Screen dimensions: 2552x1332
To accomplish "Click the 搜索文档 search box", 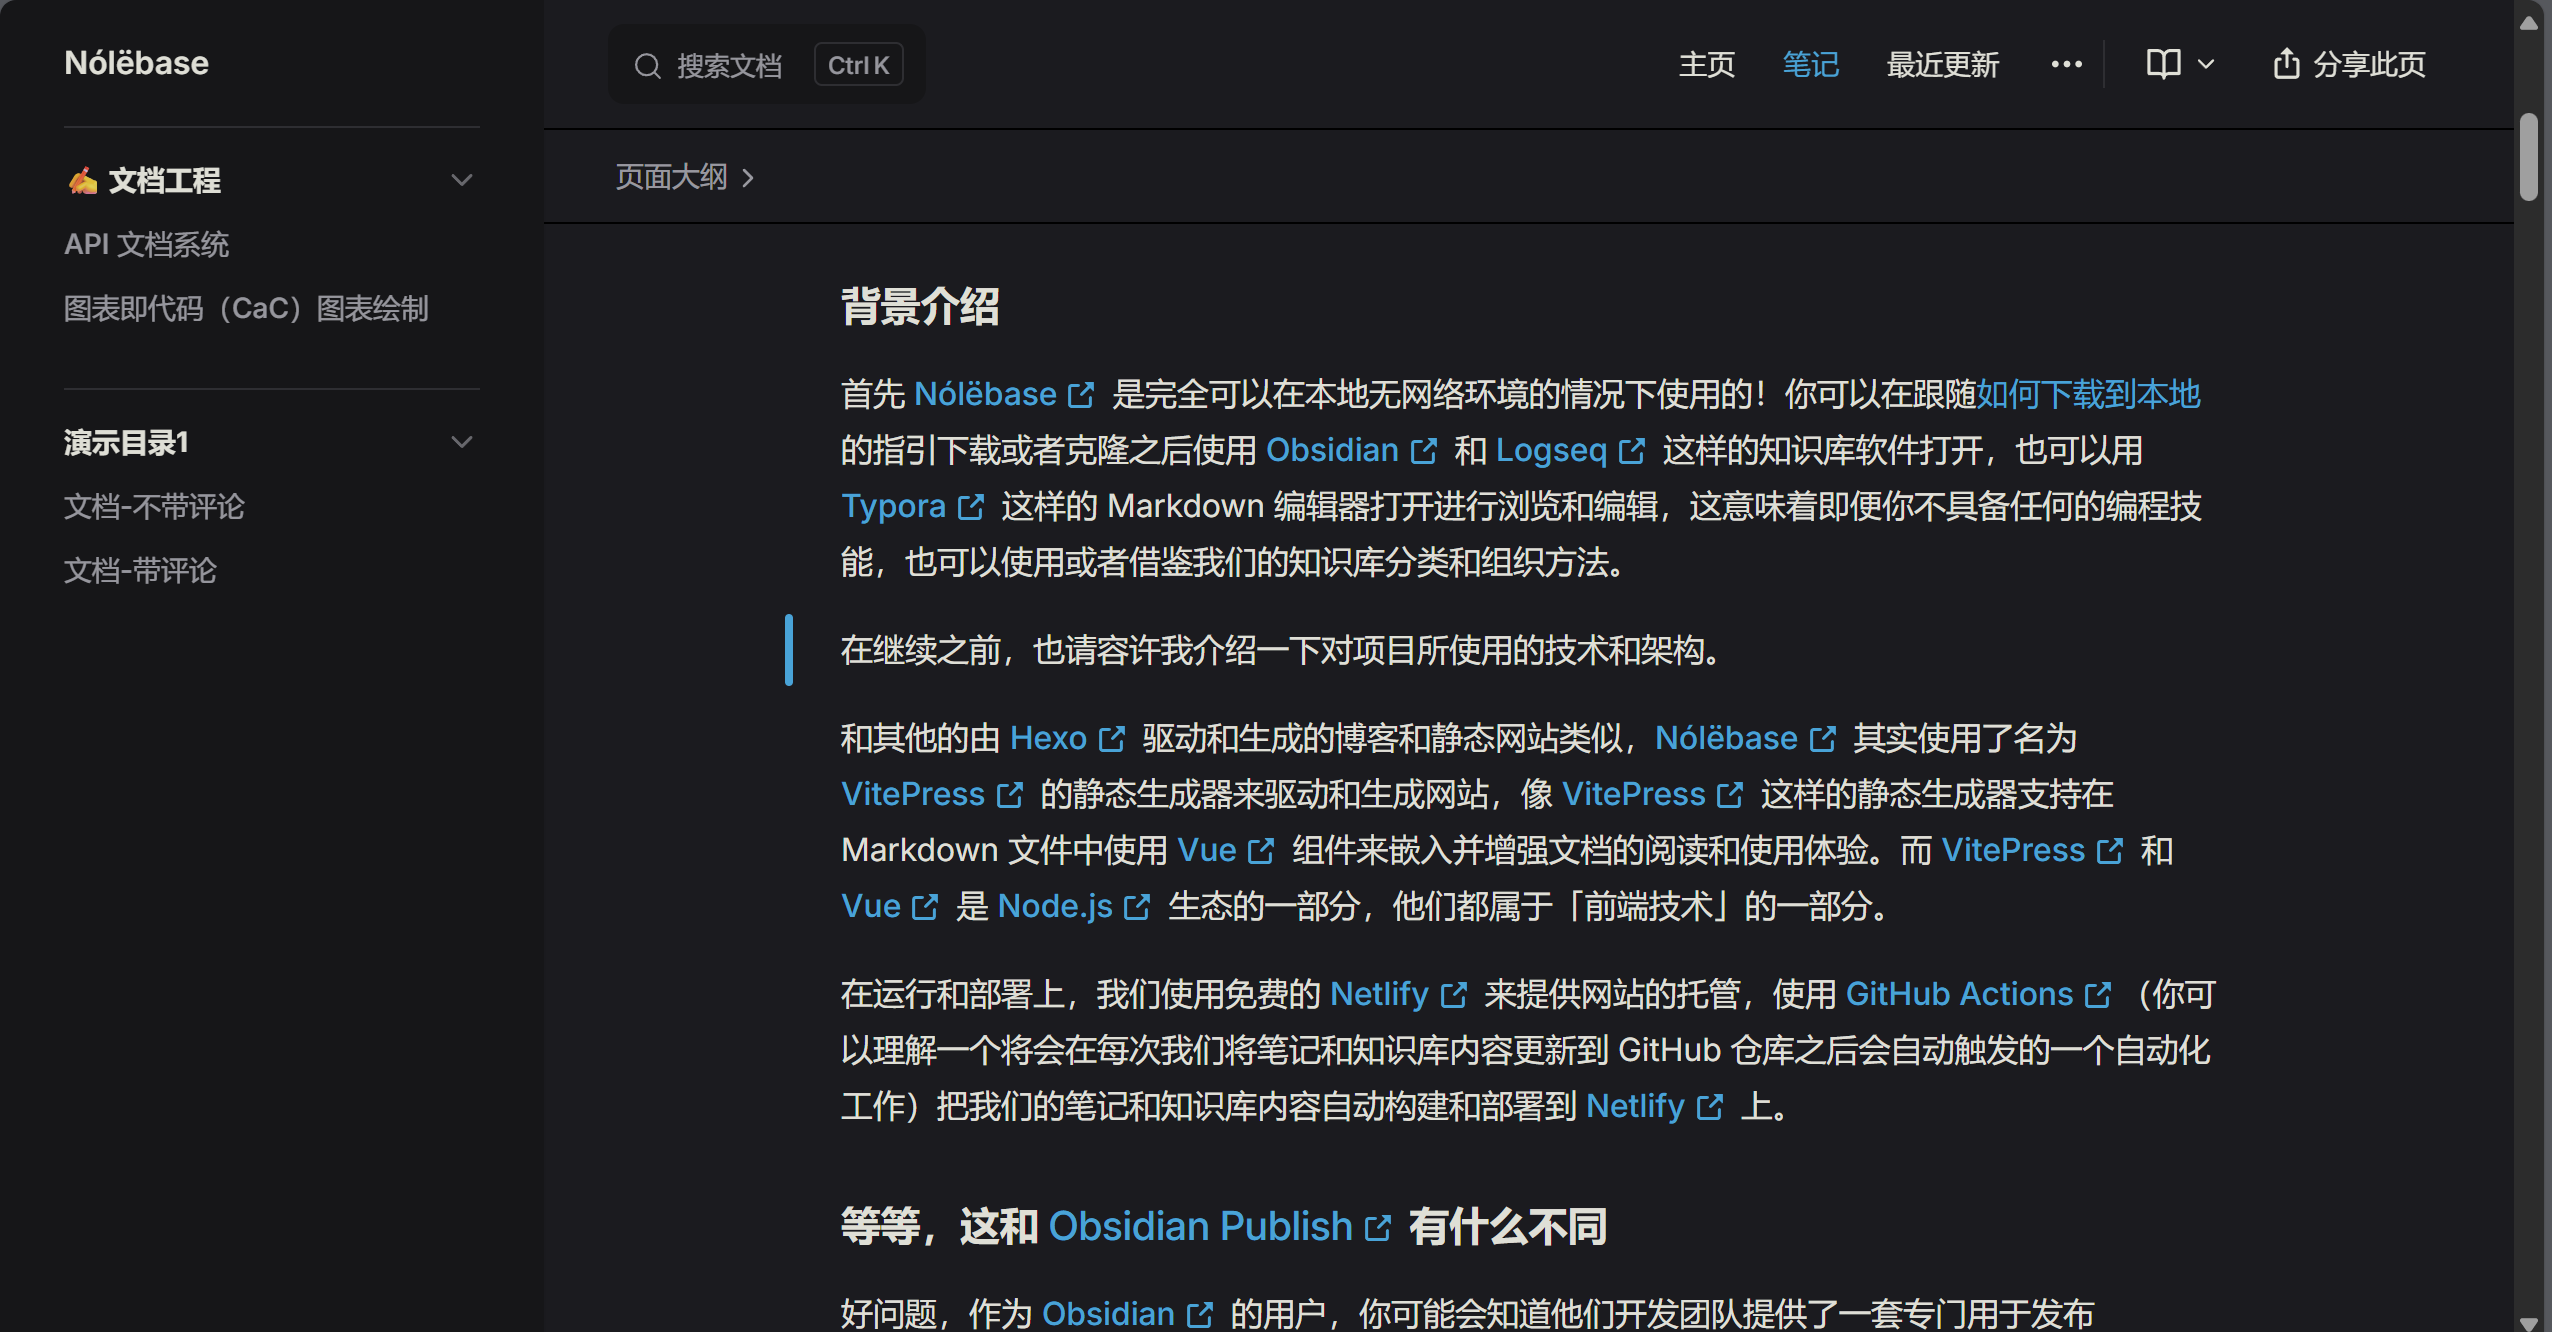I will (x=766, y=65).
